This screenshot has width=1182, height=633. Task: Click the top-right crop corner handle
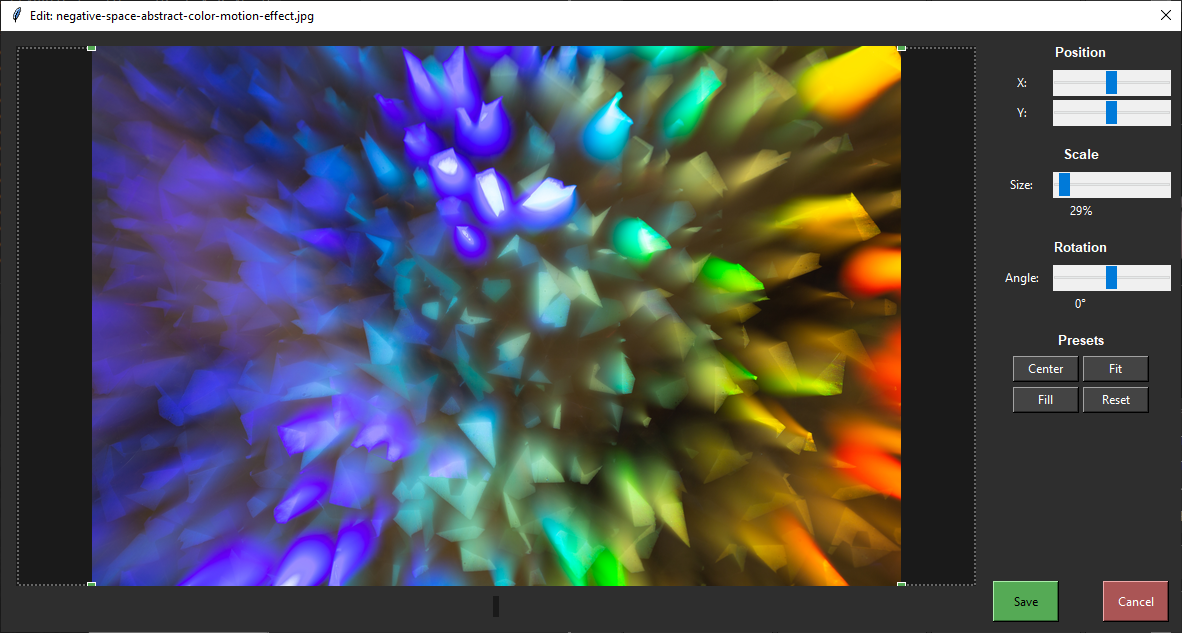pos(901,47)
